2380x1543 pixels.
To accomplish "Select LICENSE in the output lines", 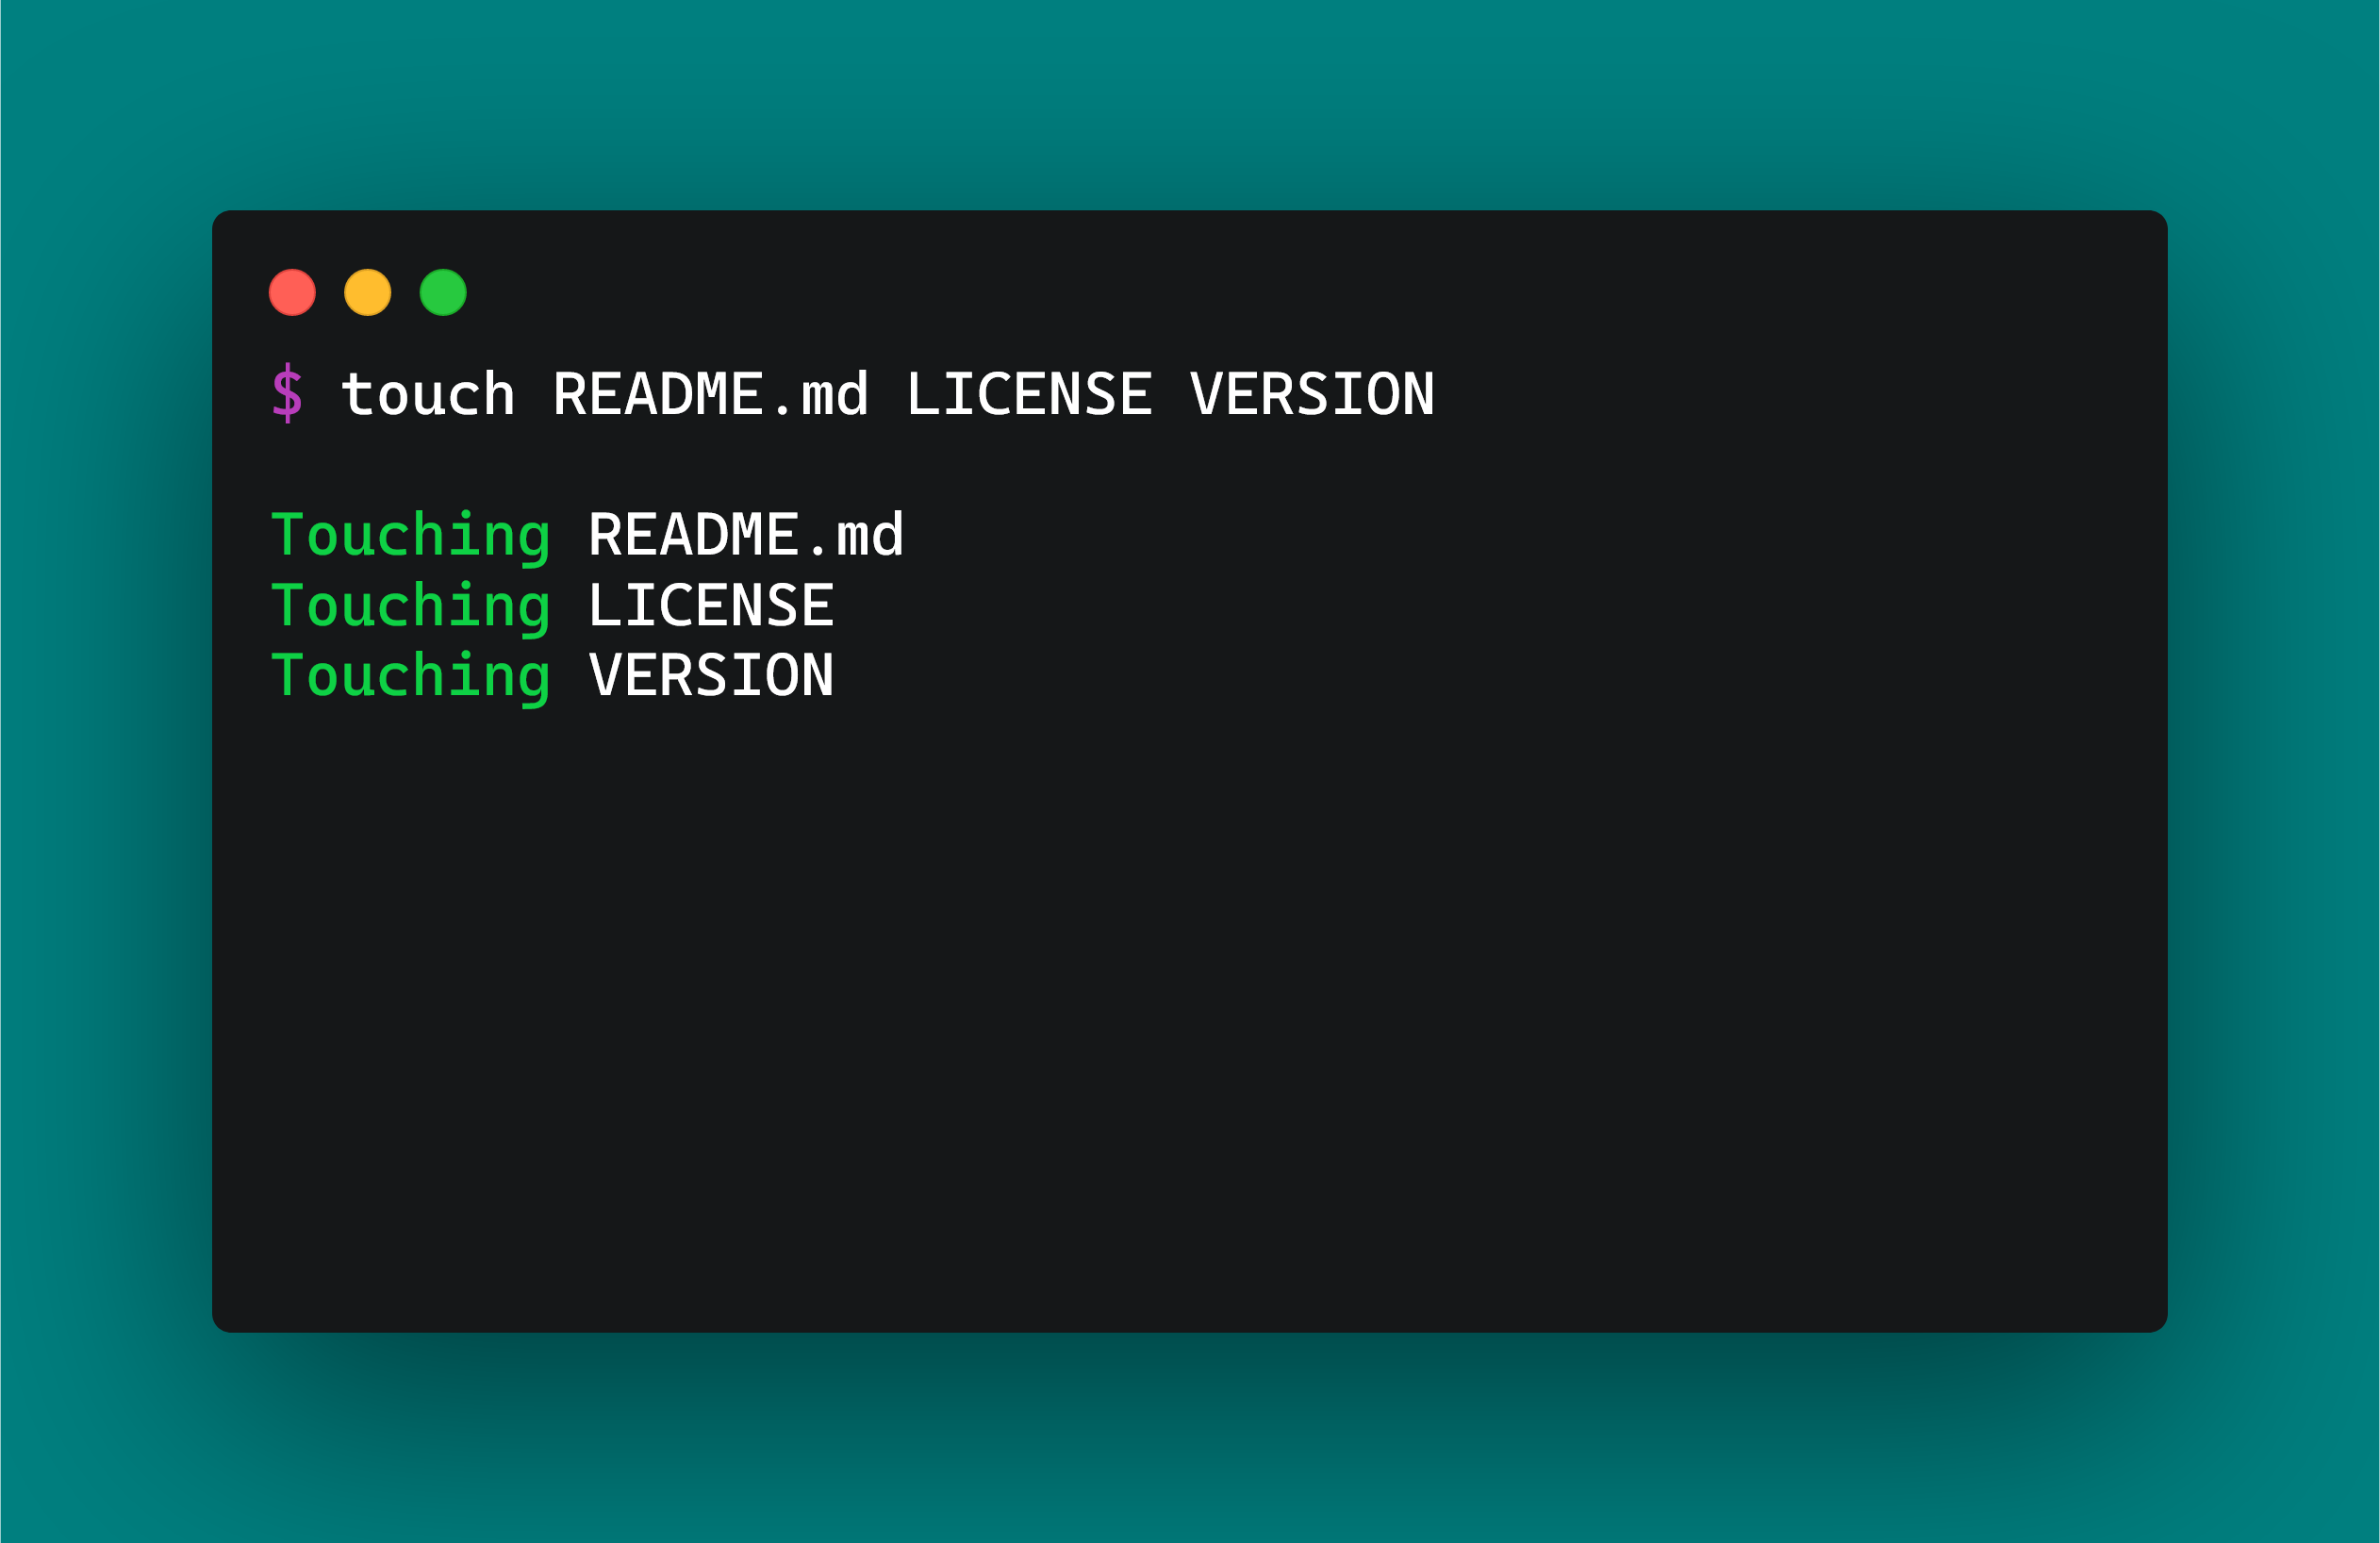I will 711,606.
